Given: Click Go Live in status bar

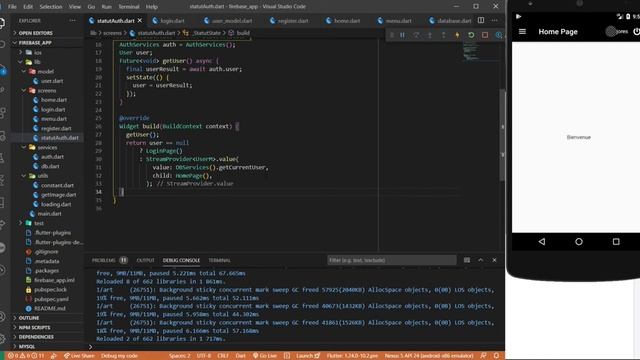Looking at the screenshot, I should coord(264,356).
